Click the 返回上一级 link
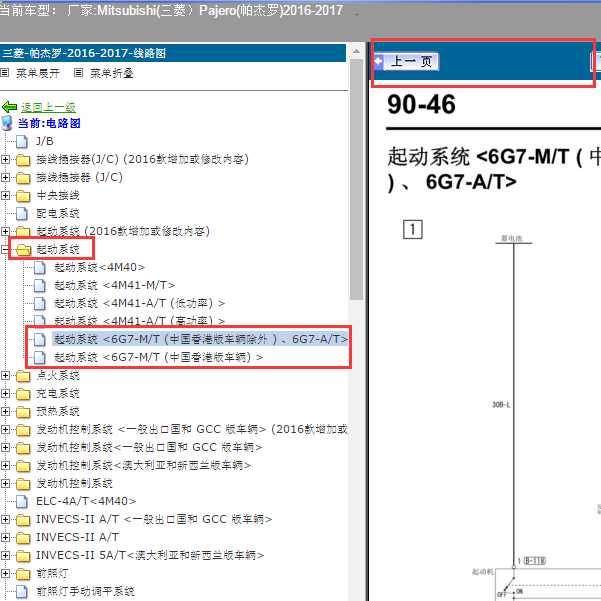Screen dimensions: 601x601 [x=48, y=107]
